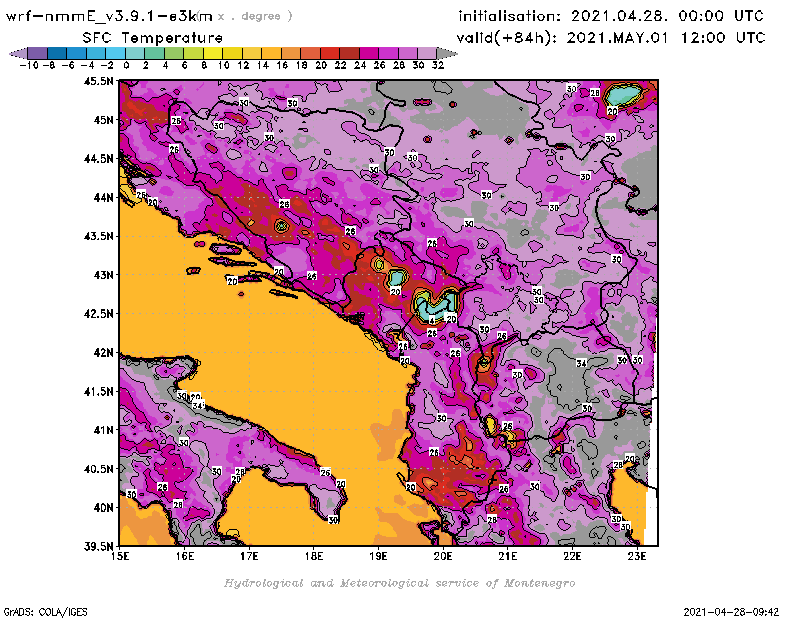Click the 40N latitude label

tap(103, 507)
